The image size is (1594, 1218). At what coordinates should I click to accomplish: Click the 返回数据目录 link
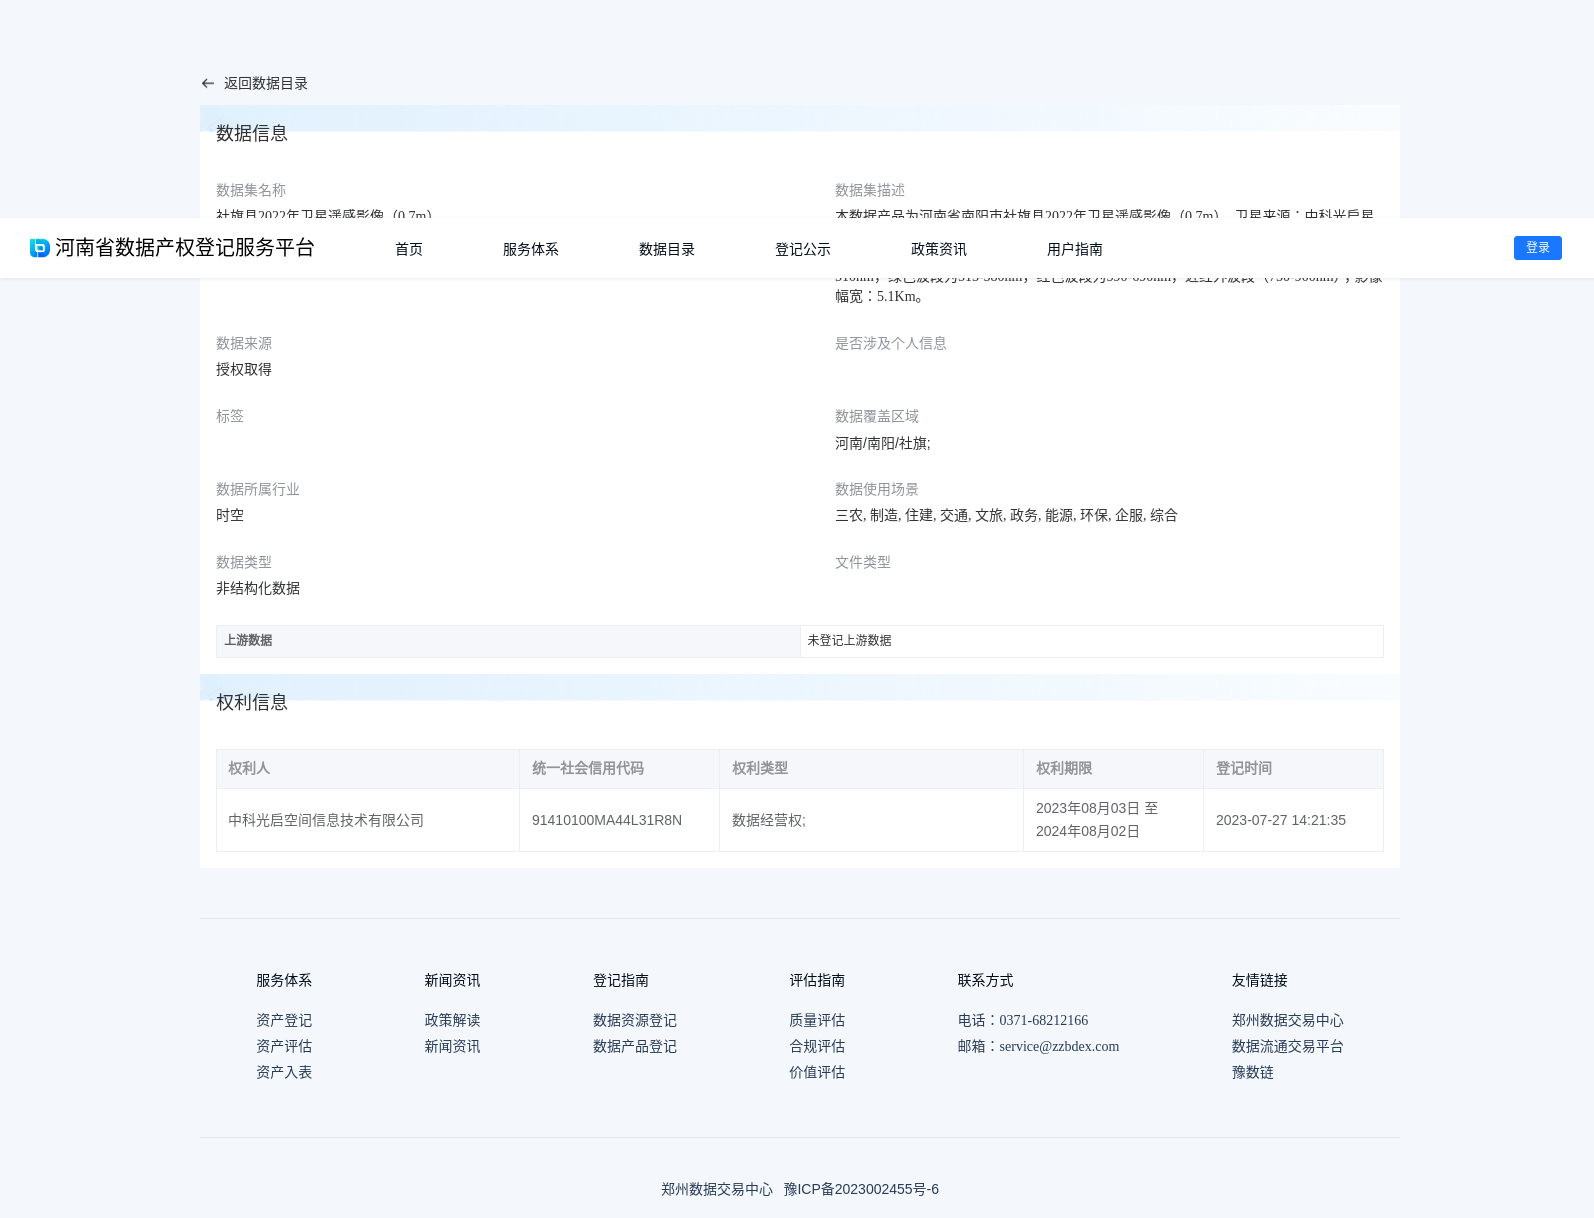point(266,84)
